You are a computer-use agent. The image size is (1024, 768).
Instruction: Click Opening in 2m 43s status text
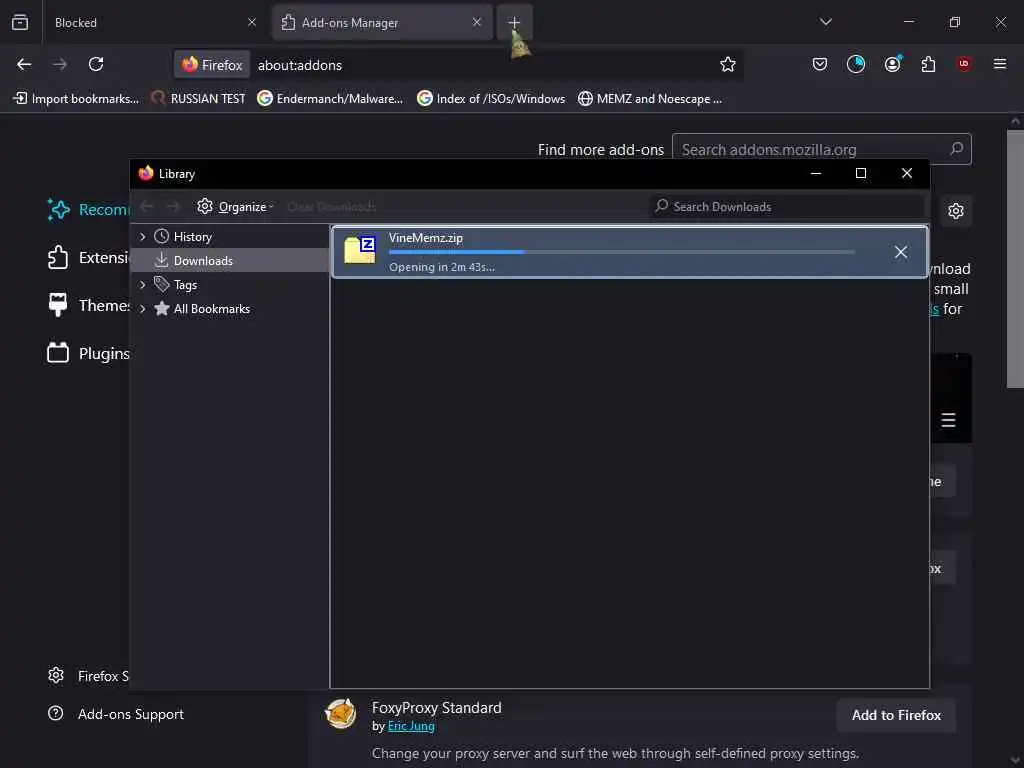(441, 266)
